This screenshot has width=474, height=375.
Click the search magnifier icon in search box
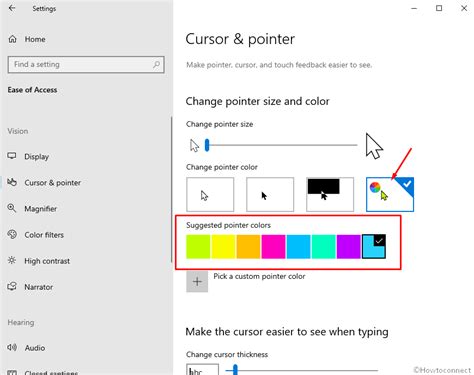156,64
